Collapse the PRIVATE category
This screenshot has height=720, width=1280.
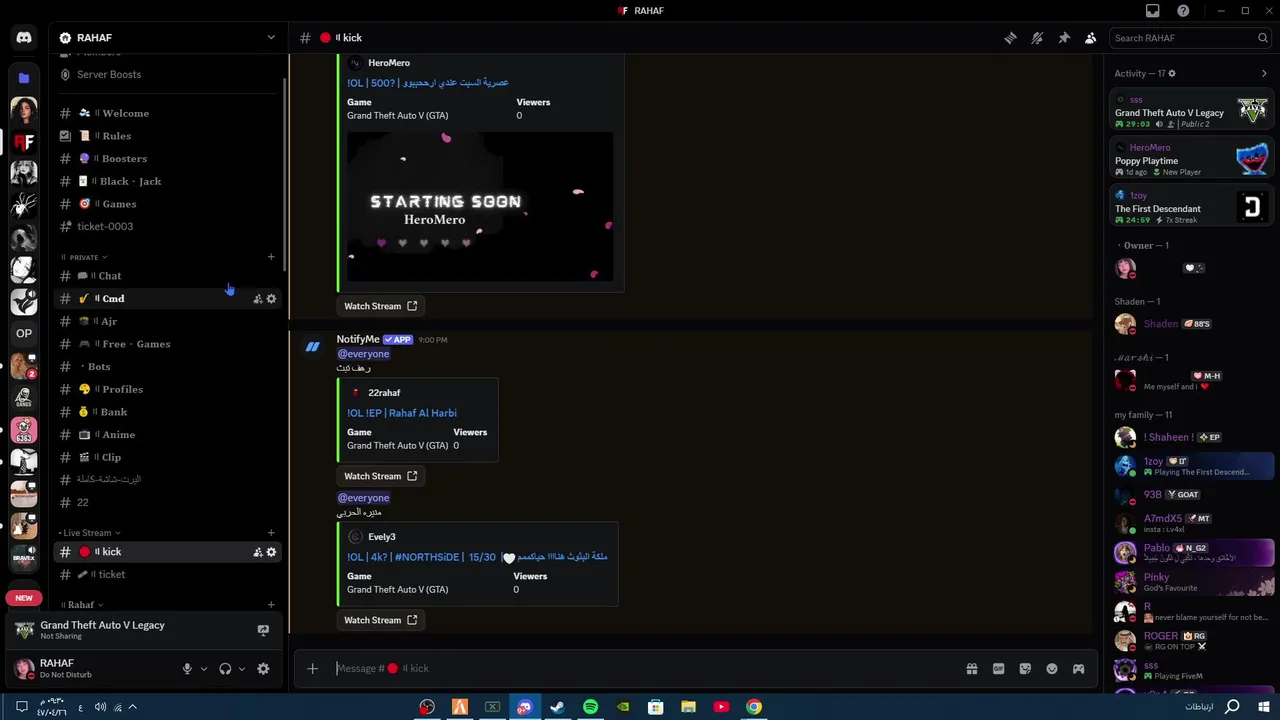84,257
